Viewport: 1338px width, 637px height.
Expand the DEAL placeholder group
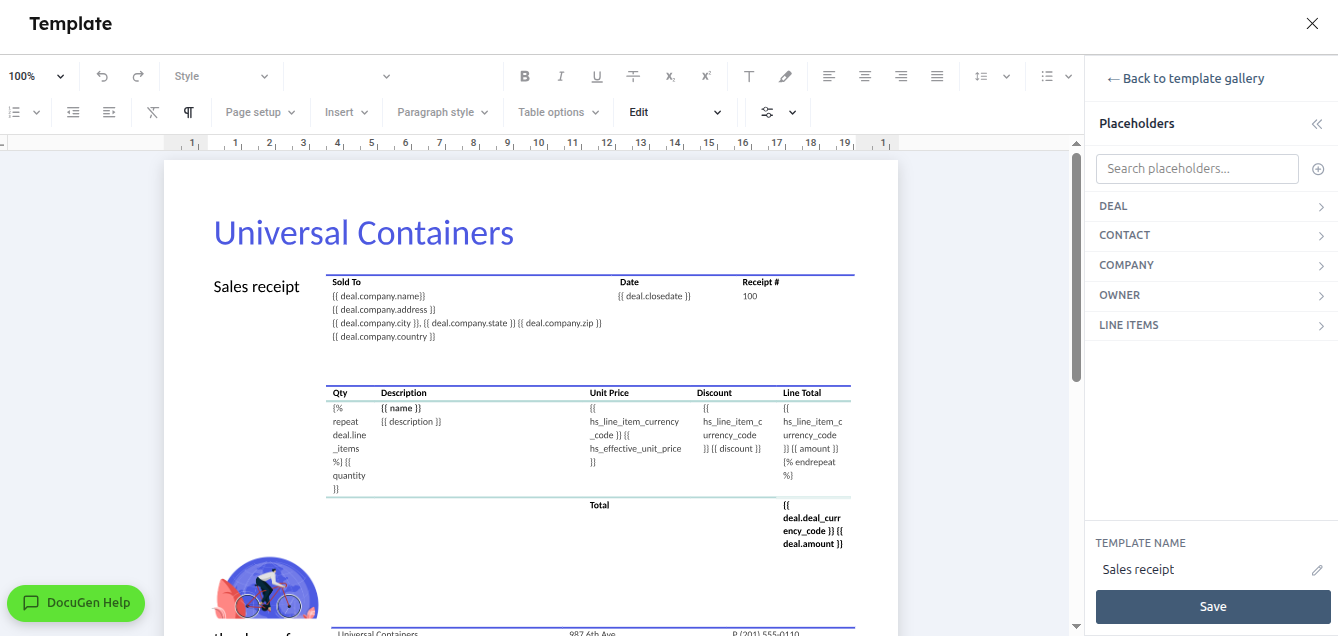[x=1211, y=206]
